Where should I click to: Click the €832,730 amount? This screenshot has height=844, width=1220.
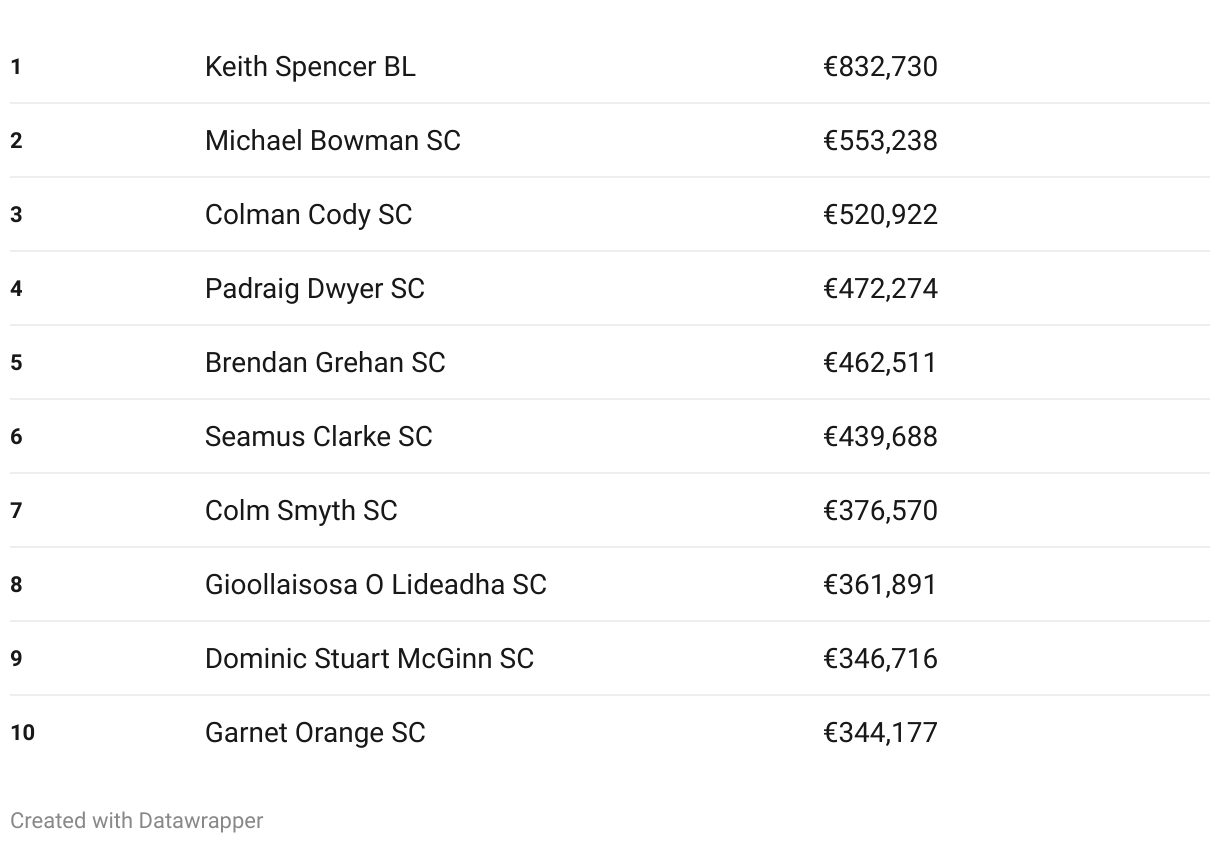point(880,67)
